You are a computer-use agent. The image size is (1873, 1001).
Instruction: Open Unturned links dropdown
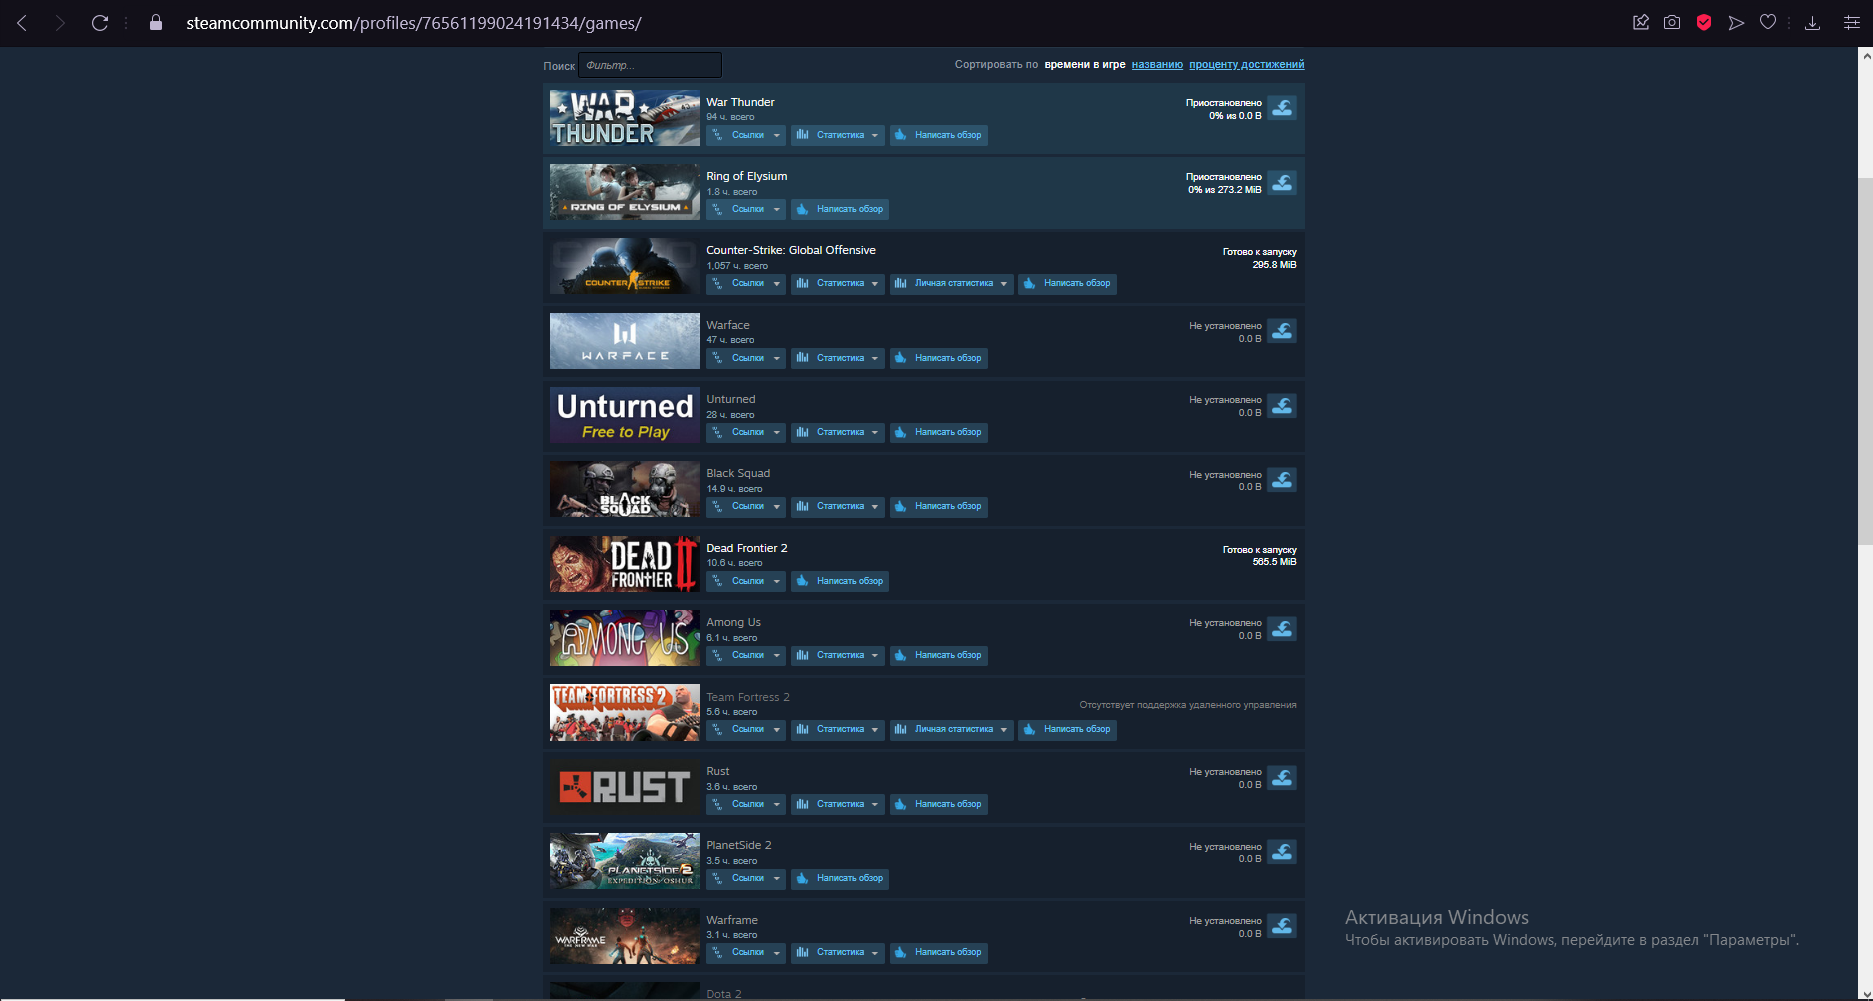[x=746, y=432]
